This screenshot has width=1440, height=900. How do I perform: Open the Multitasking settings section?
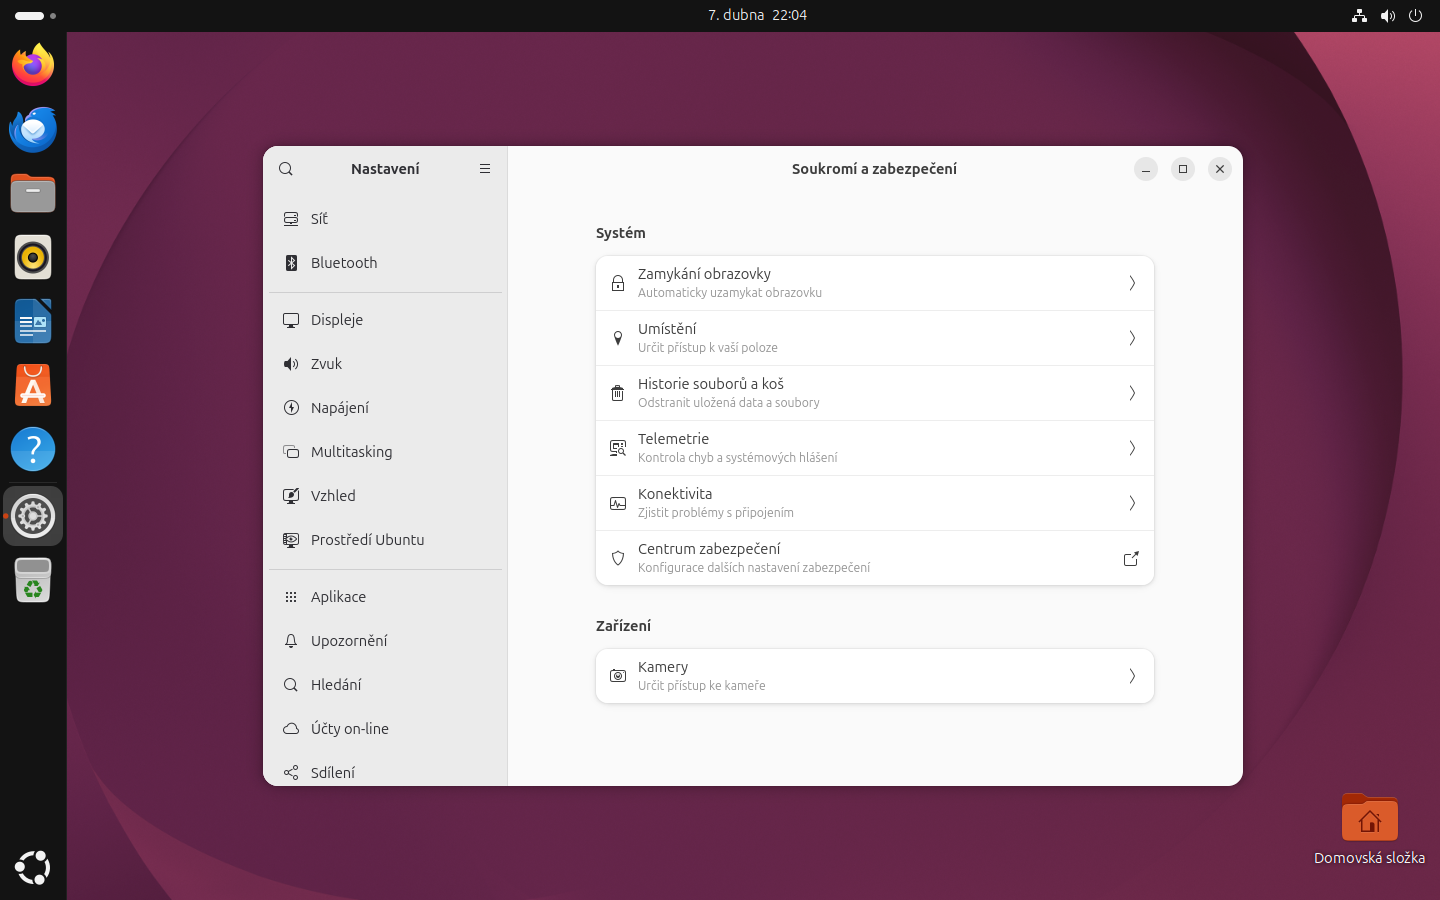(x=351, y=452)
